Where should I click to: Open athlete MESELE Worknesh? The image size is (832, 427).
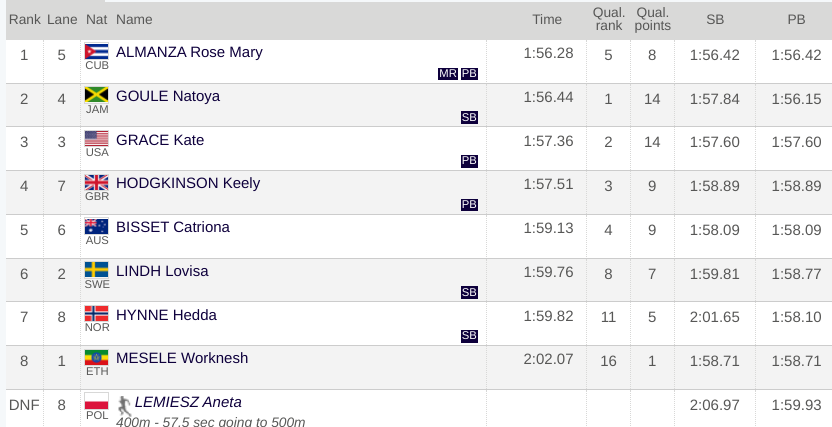[181, 358]
